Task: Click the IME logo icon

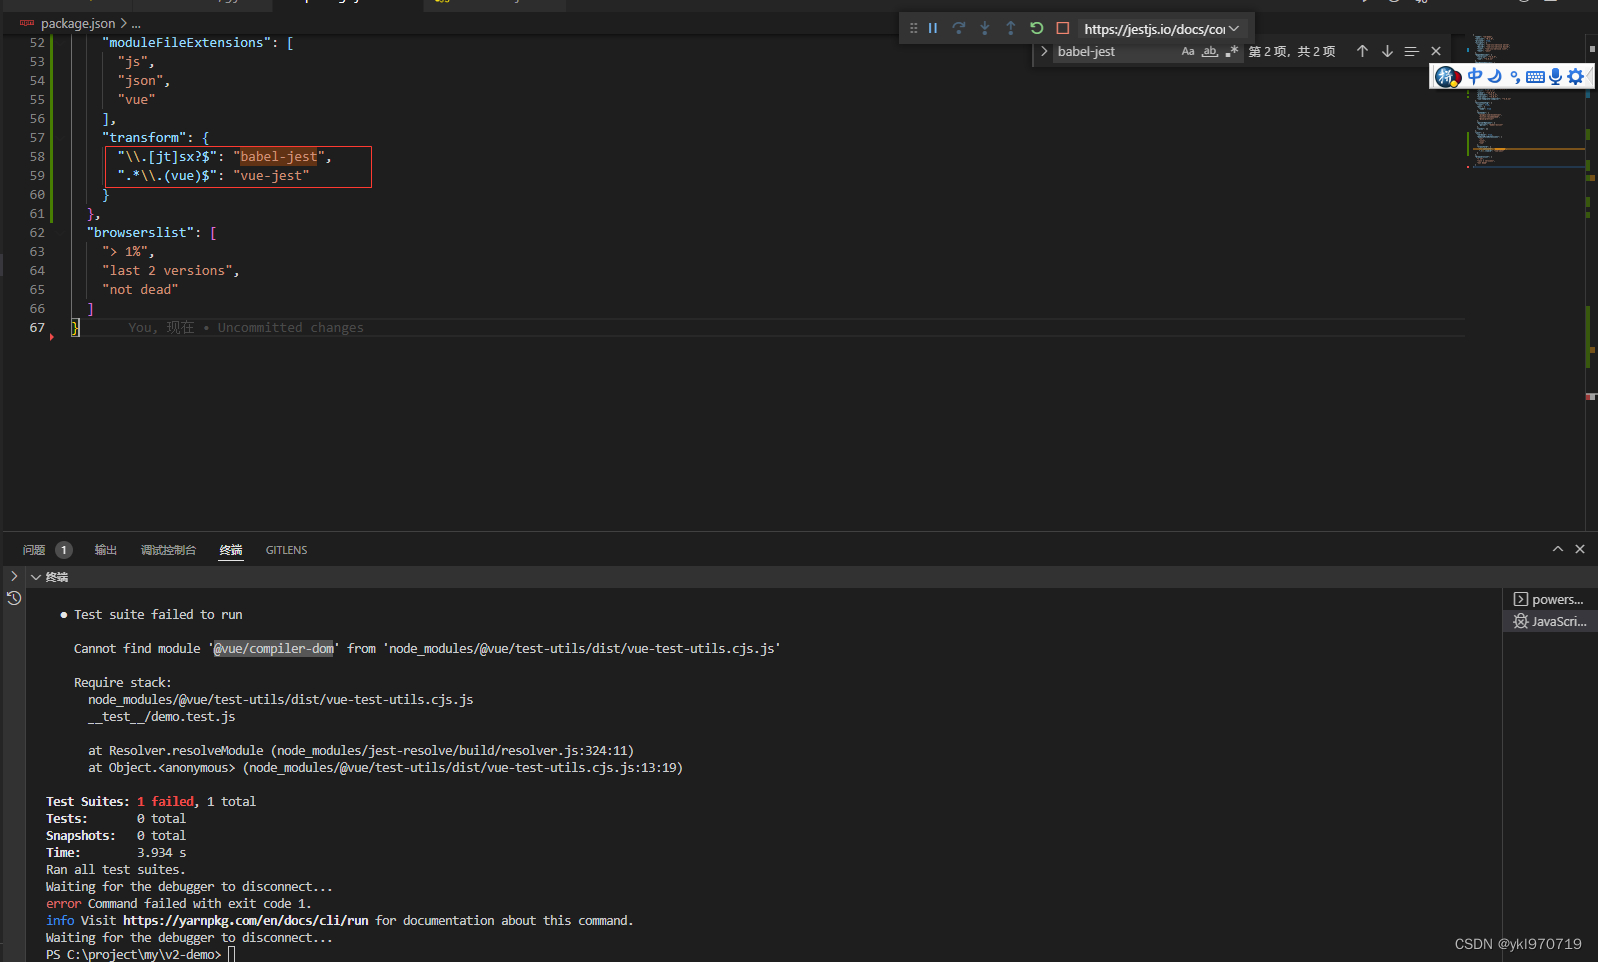Action: 1447,76
